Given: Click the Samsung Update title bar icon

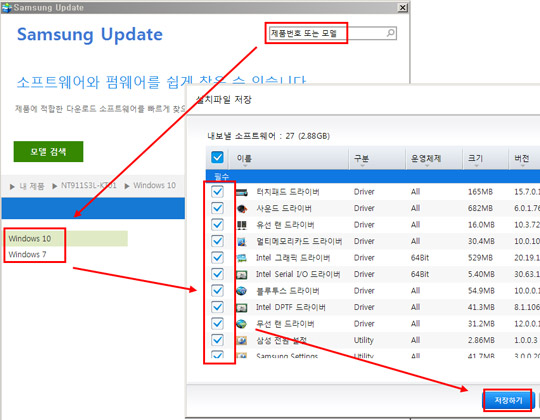Looking at the screenshot, I should 6,7.
